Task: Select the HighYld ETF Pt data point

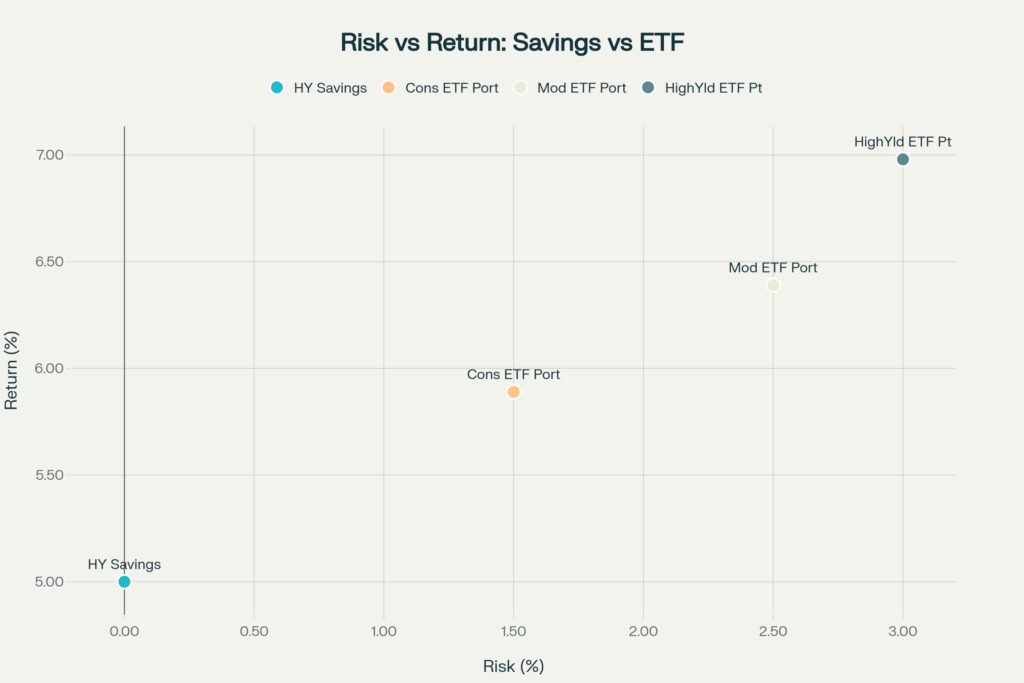Action: tap(903, 159)
